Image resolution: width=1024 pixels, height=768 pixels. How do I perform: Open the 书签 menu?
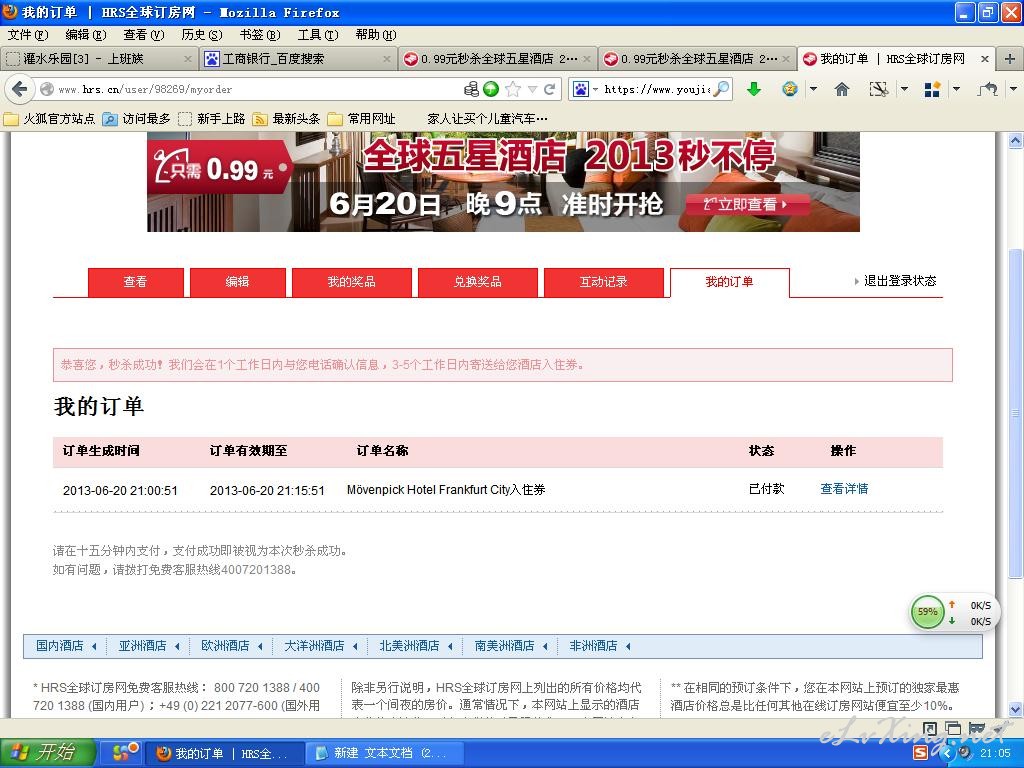[259, 35]
